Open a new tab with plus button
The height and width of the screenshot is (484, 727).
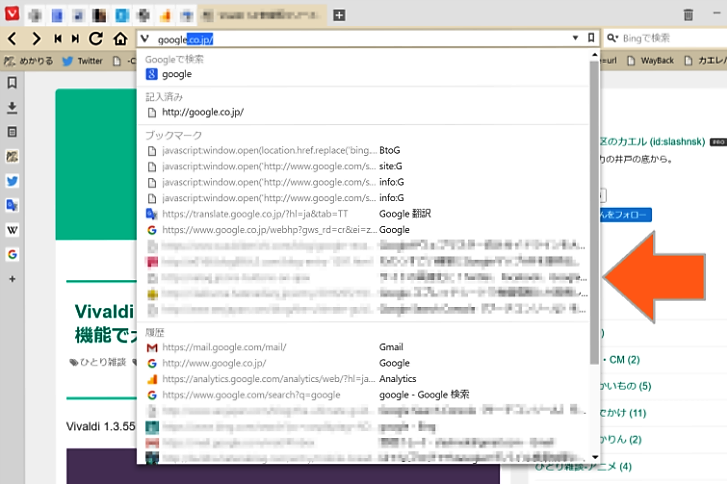339,15
